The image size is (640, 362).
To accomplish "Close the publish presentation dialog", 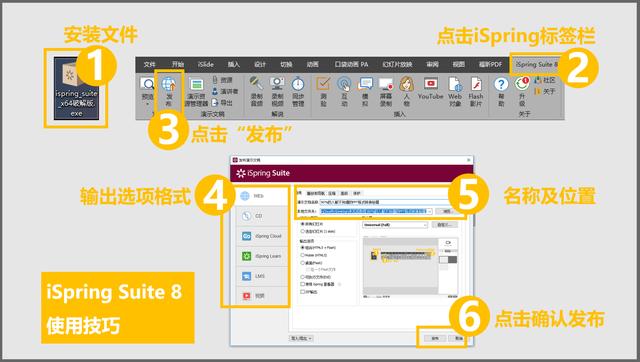I will point(469,160).
